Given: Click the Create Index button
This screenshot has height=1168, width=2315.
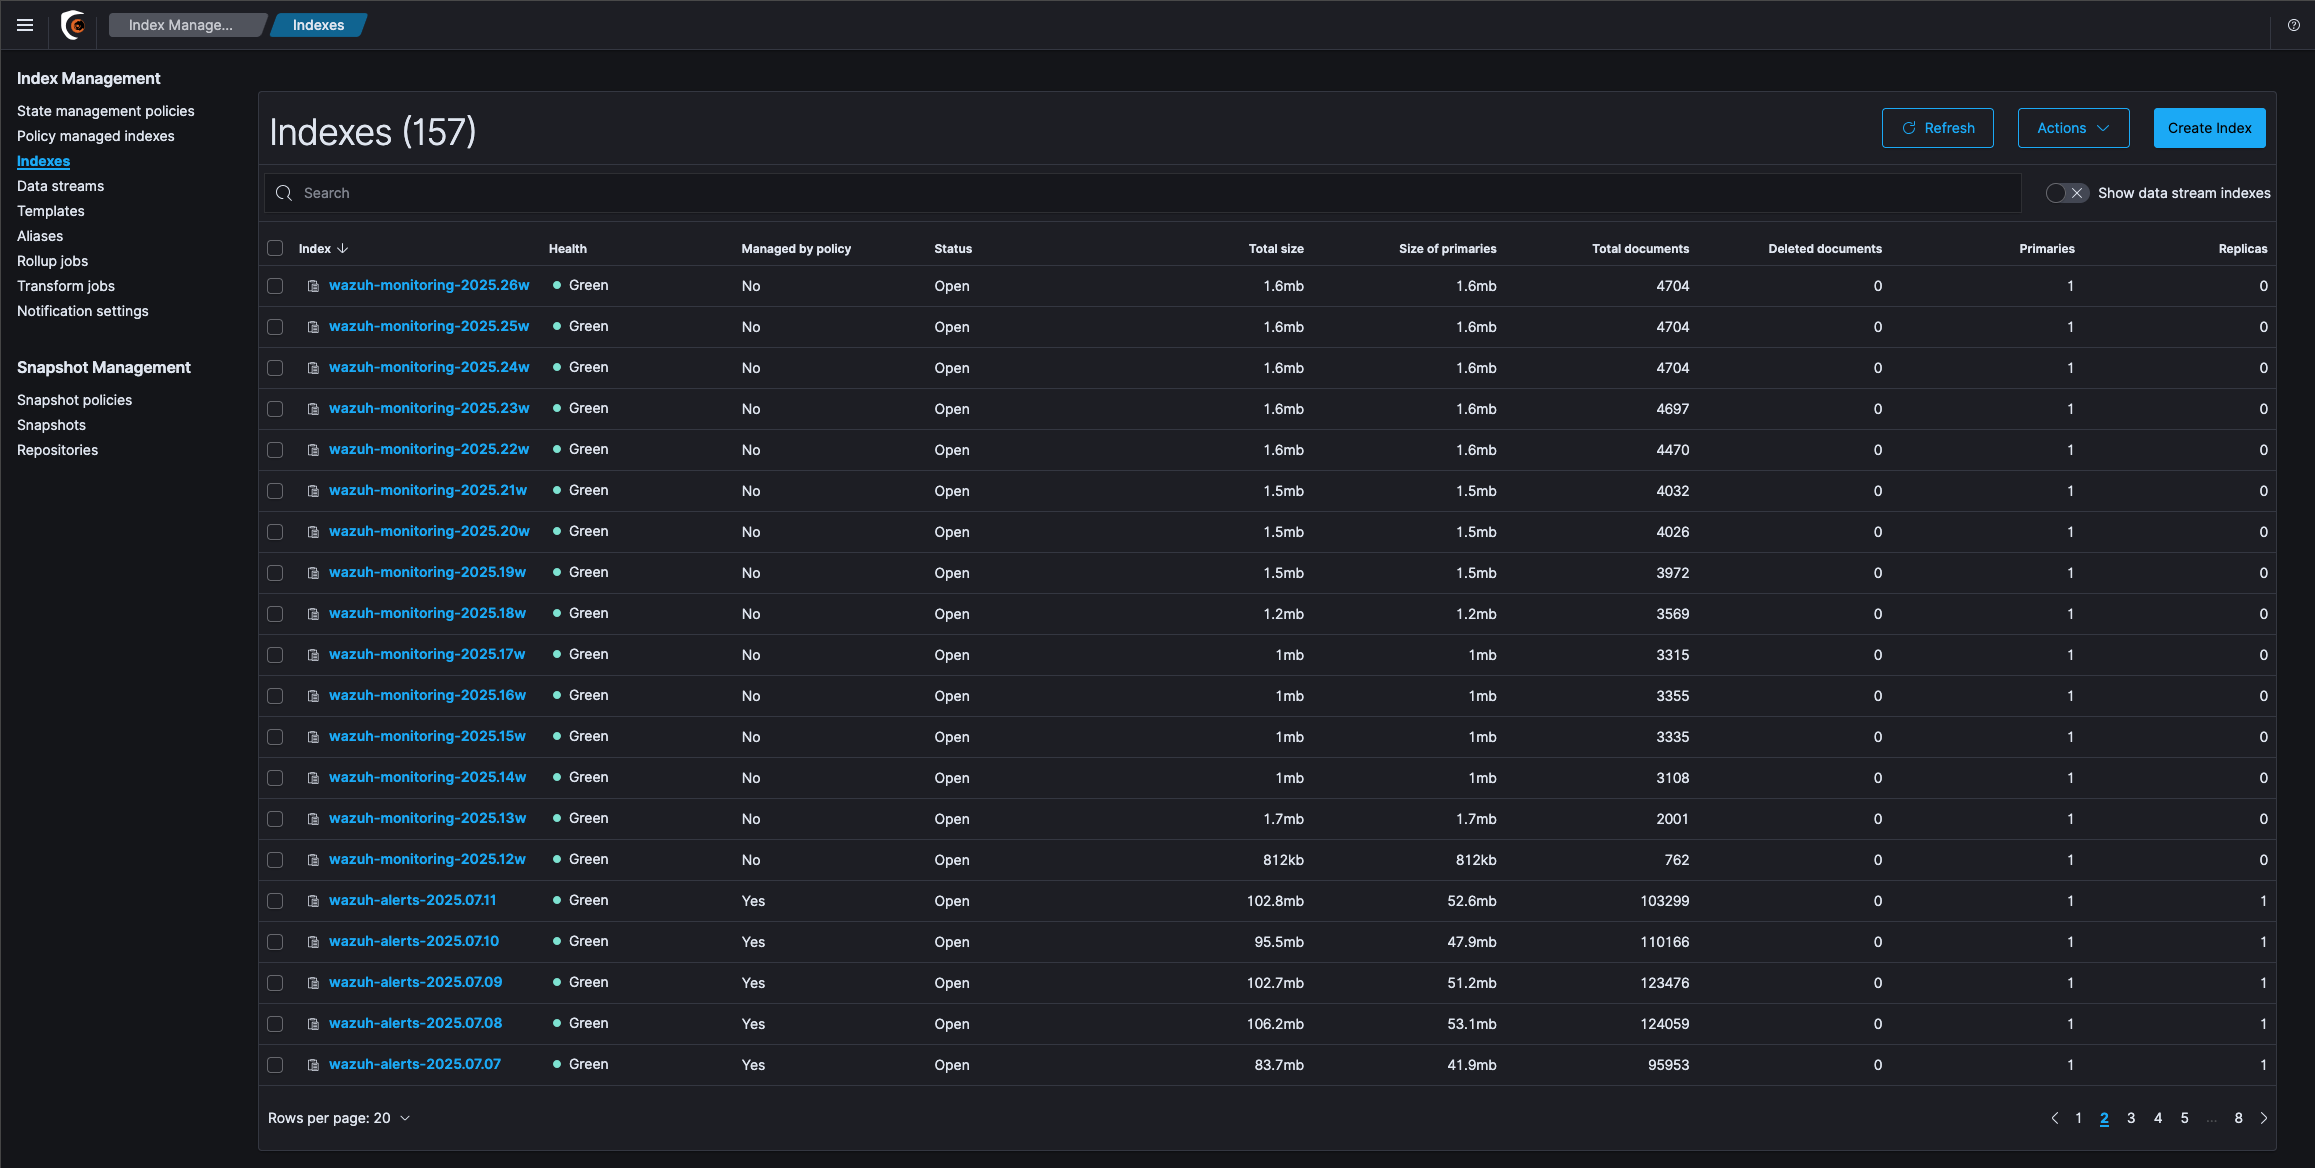Looking at the screenshot, I should pyautogui.click(x=2208, y=128).
